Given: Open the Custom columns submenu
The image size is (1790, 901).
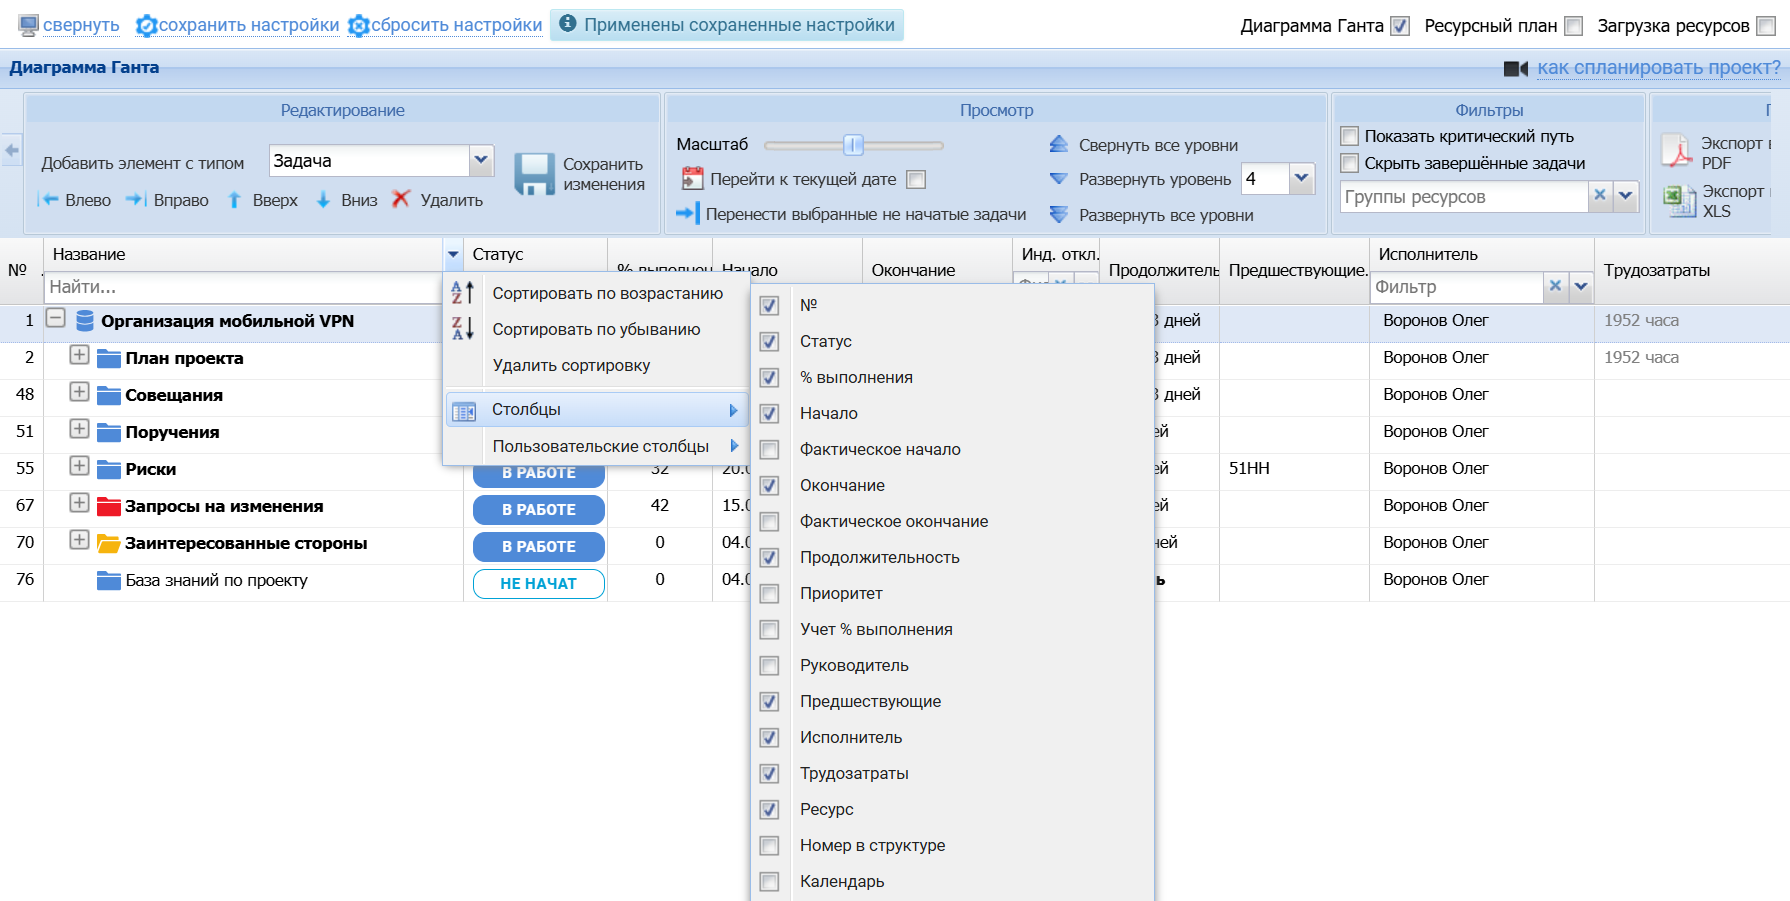Looking at the screenshot, I should tap(600, 446).
